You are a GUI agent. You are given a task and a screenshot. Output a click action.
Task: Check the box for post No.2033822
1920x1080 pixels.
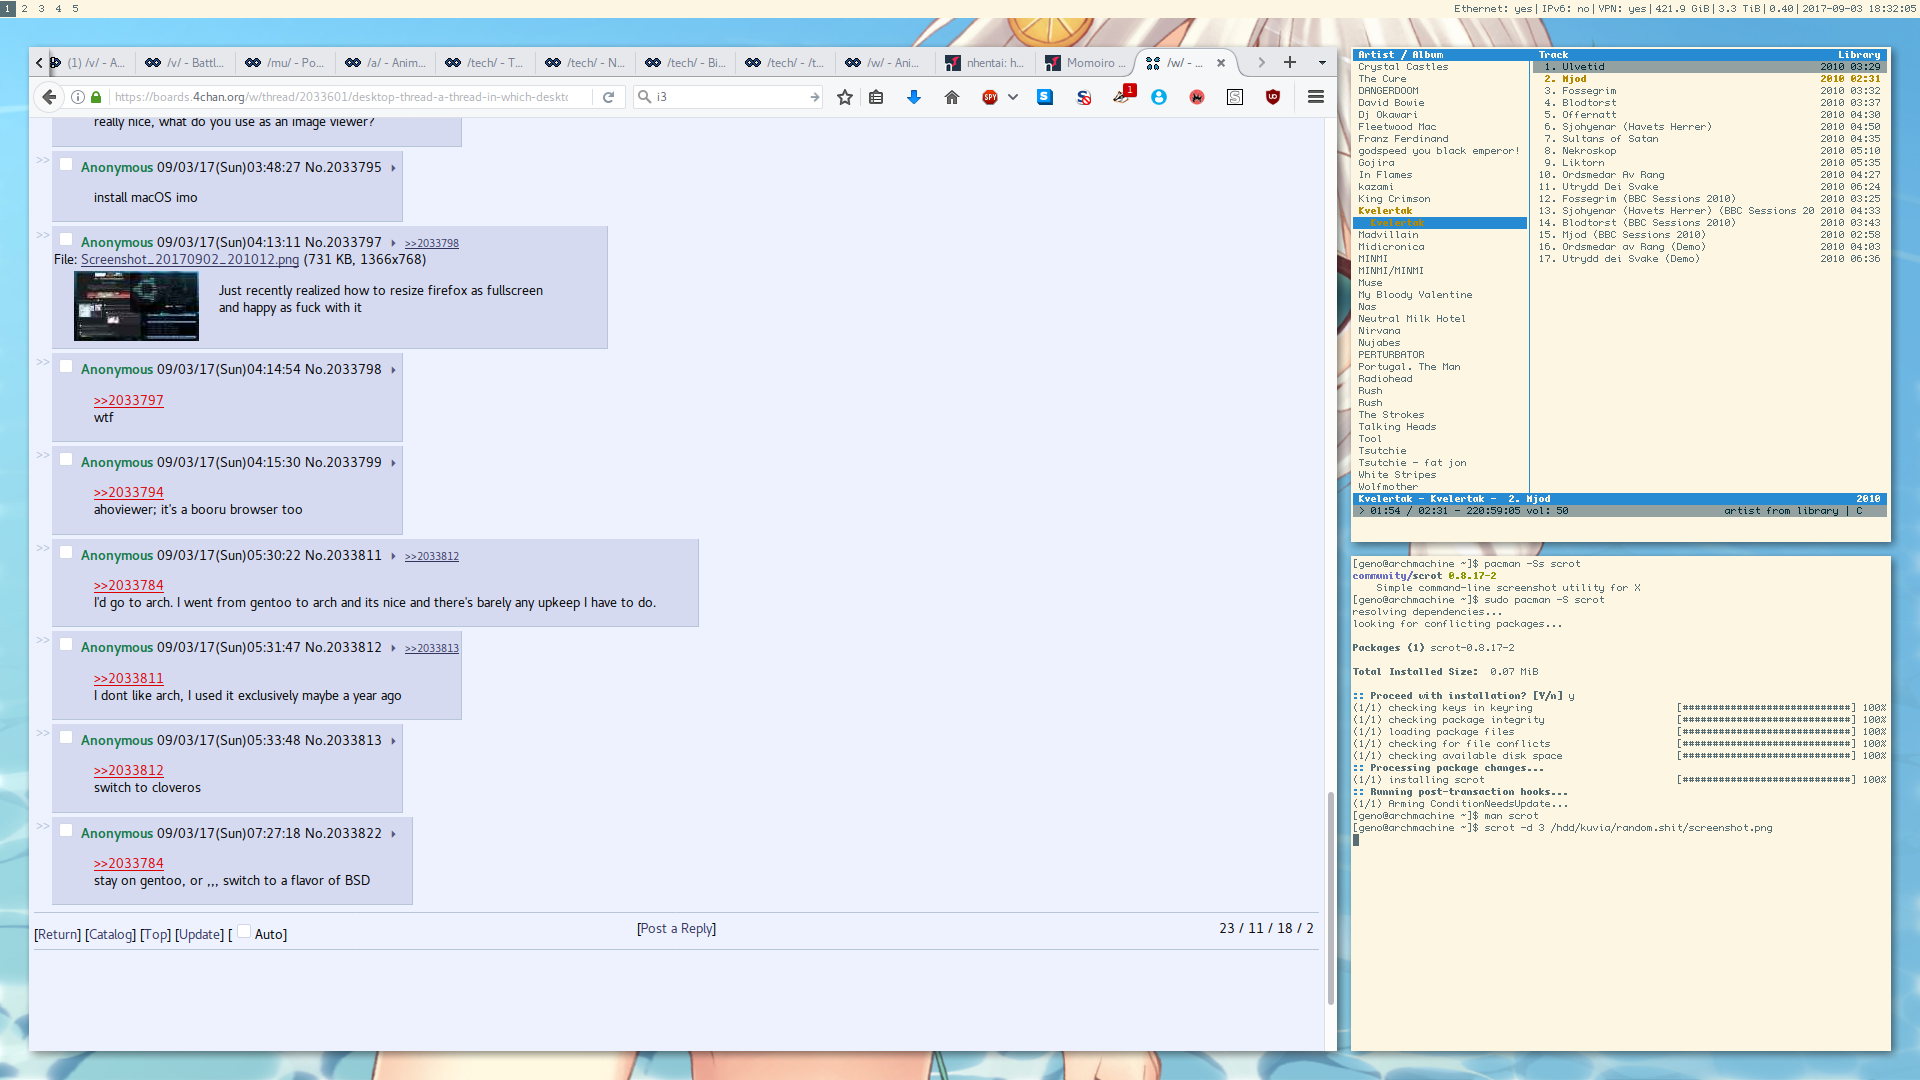66,830
